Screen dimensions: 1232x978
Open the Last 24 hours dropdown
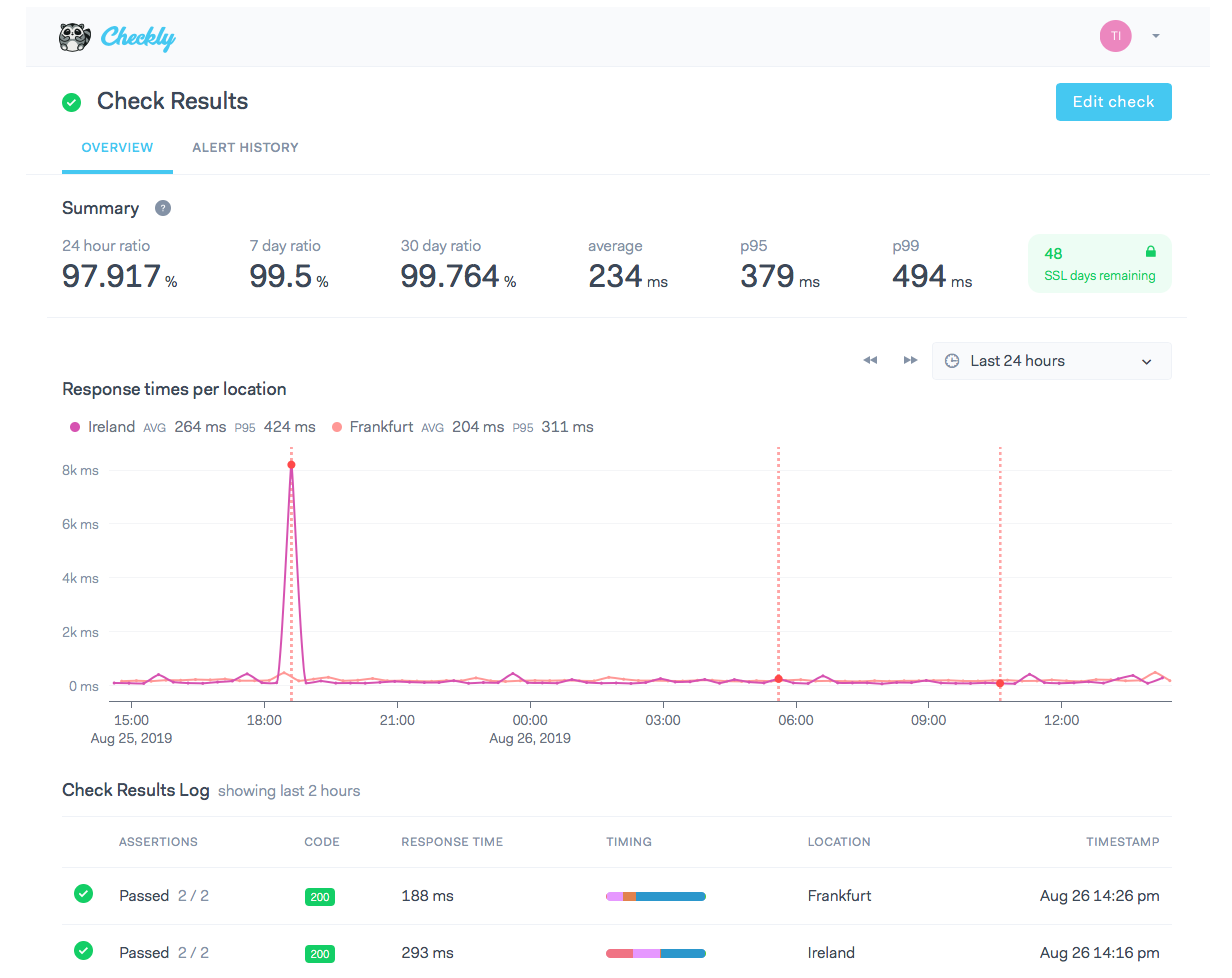[1051, 361]
